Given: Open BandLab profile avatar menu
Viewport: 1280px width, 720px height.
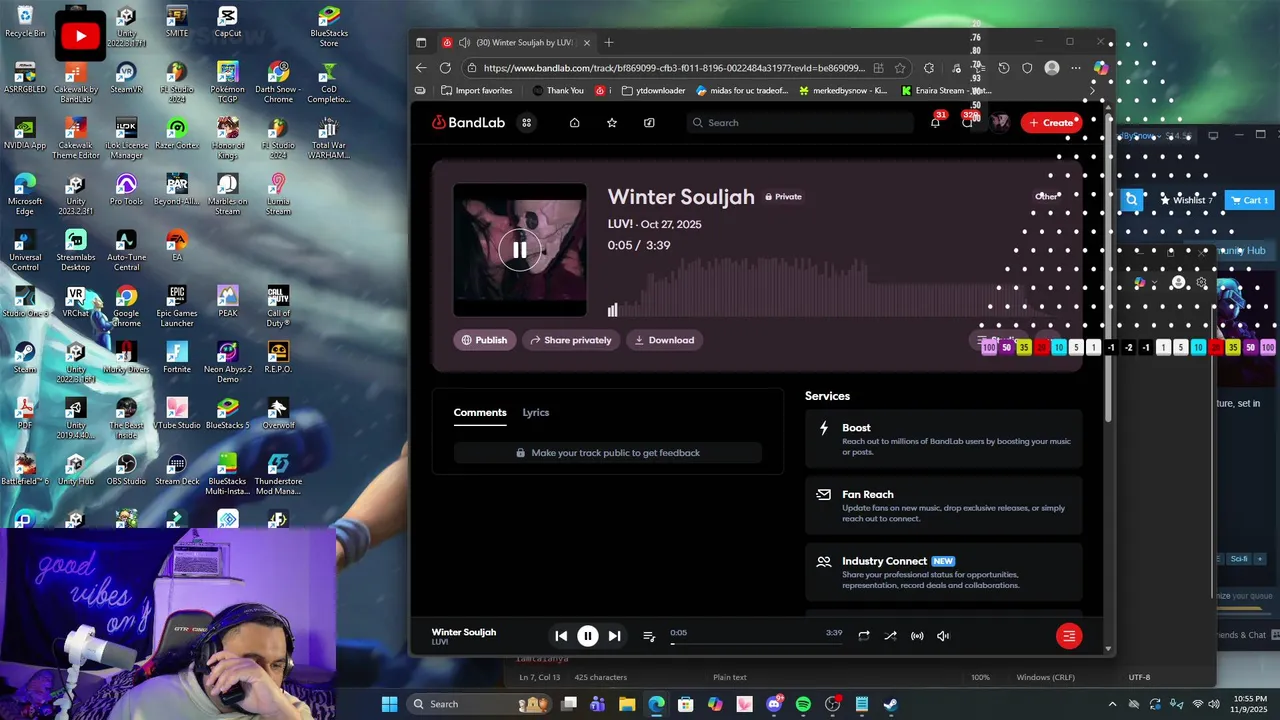Looking at the screenshot, I should [x=999, y=122].
